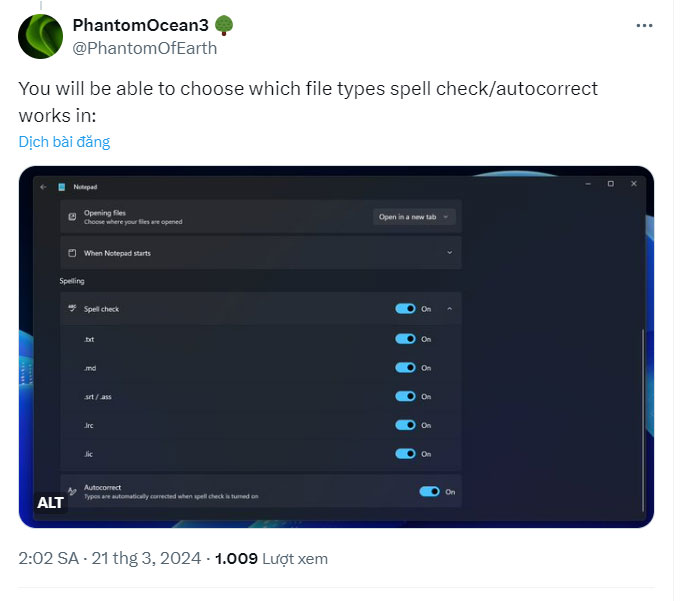
Task: Click the back arrow in Notepad settings
Action: click(43, 187)
